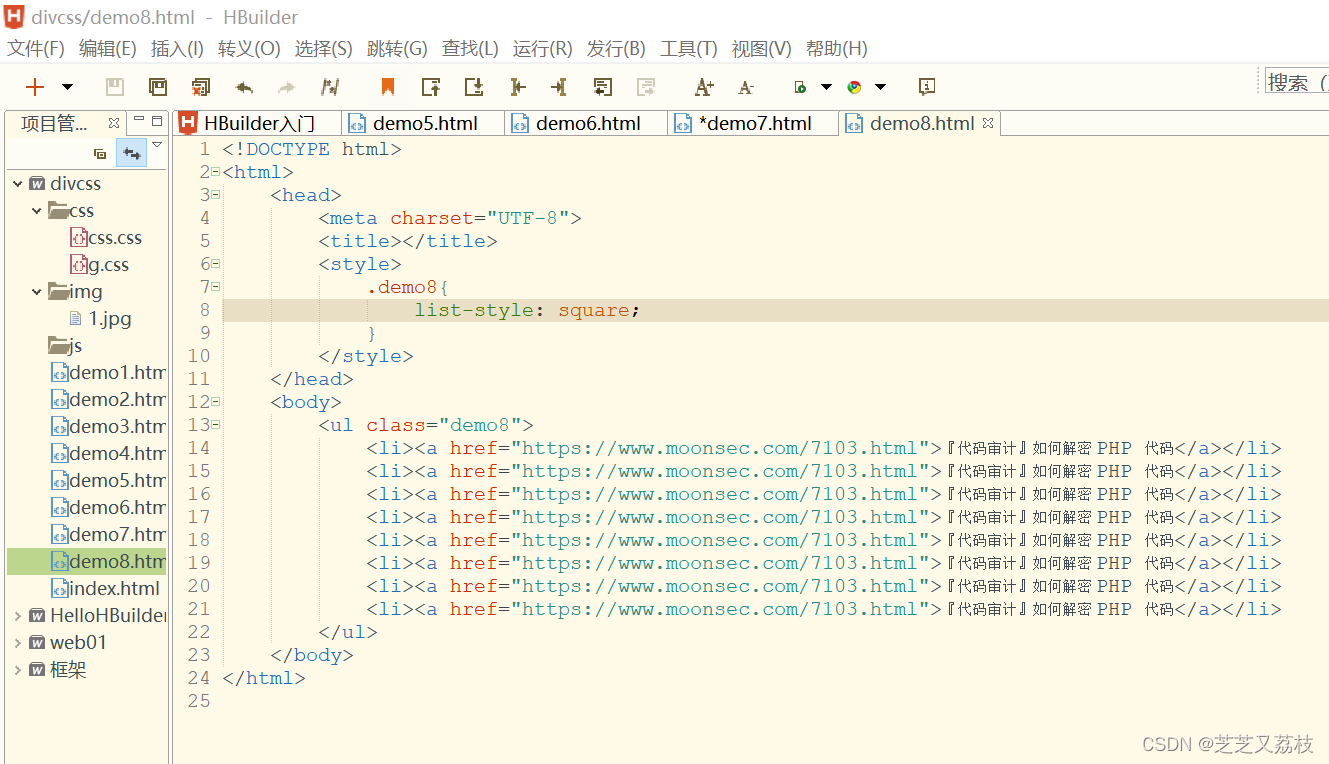Viewport: 1329px width, 764px height.
Task: Decrease font size with A- icon
Action: coord(746,88)
